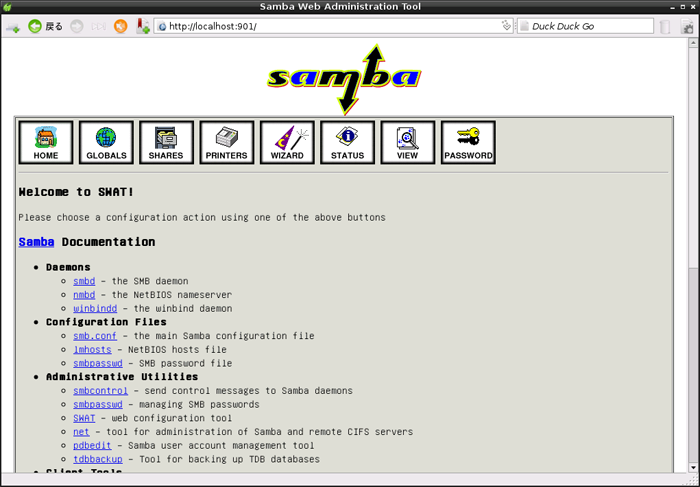
Task: Click the 'Daemons' section heading
Action: [68, 267]
